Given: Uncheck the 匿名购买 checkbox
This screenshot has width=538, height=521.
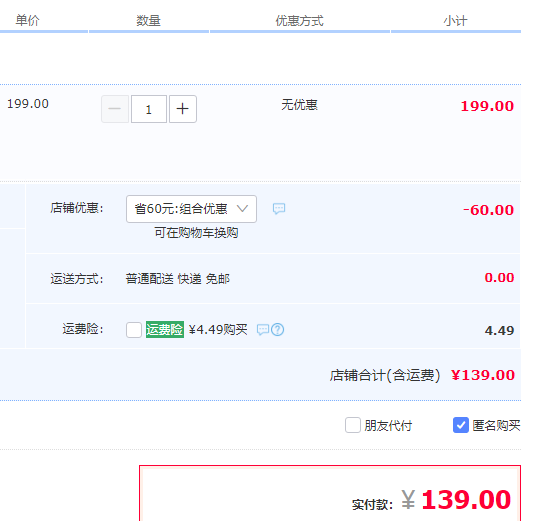Looking at the screenshot, I should [461, 425].
